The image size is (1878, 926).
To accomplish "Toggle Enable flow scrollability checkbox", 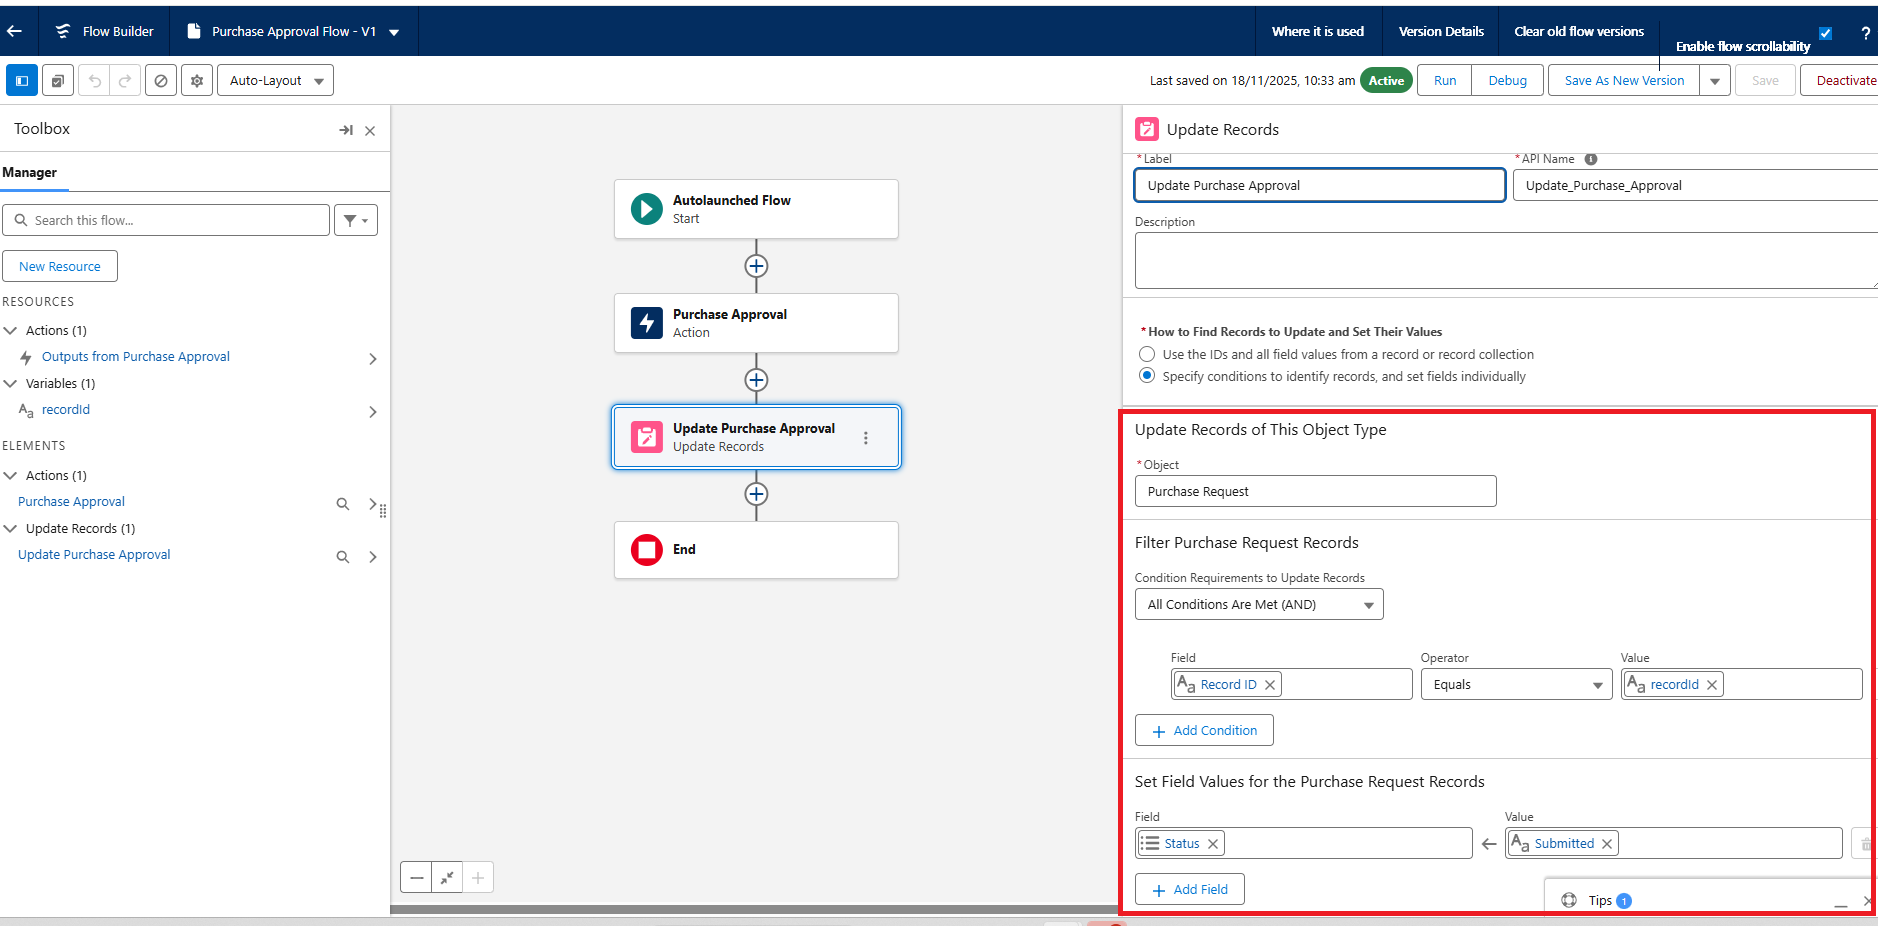I will pos(1825,33).
